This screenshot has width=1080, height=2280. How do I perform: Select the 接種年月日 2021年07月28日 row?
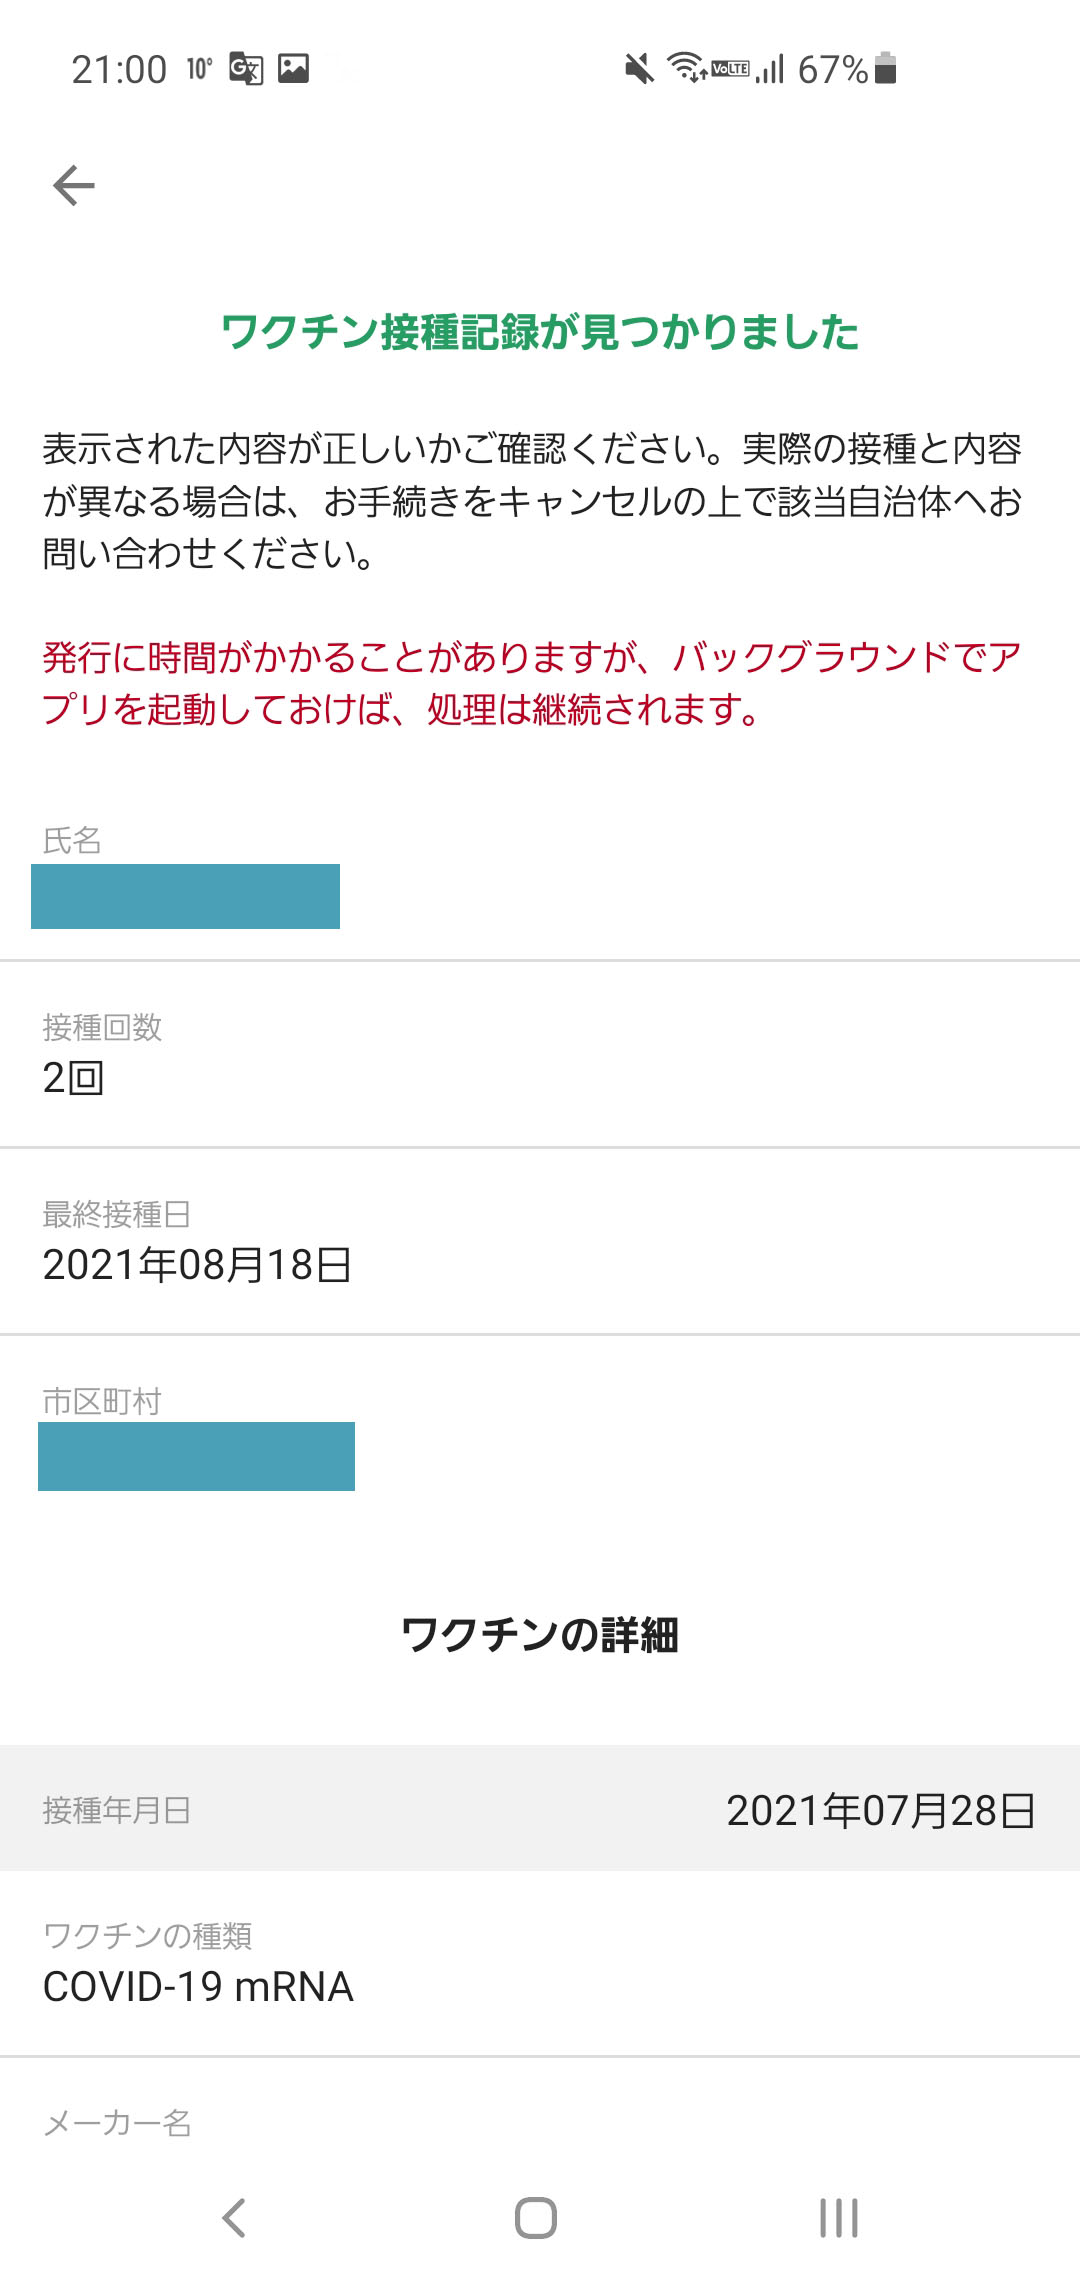tap(540, 1809)
